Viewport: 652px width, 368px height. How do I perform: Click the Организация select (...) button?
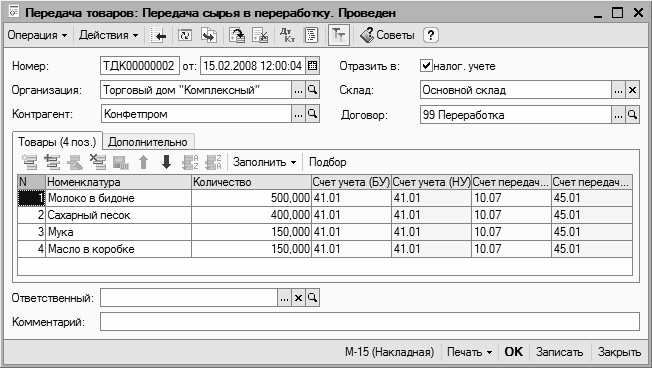click(x=298, y=90)
